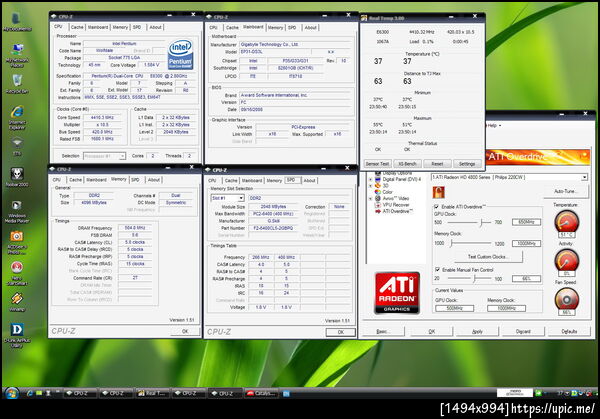Click OK in the CPU-Z Memory window
The width and height of the screenshot is (600, 419).
[x=185, y=331]
